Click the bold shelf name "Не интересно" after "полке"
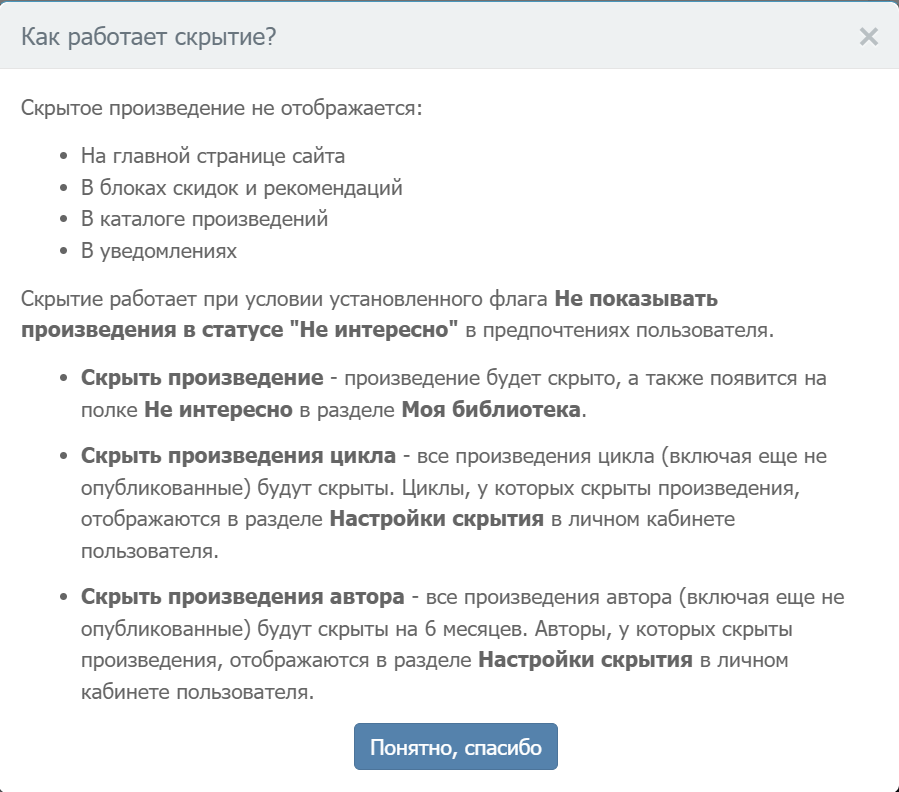Image resolution: width=899 pixels, height=792 pixels. tap(218, 409)
